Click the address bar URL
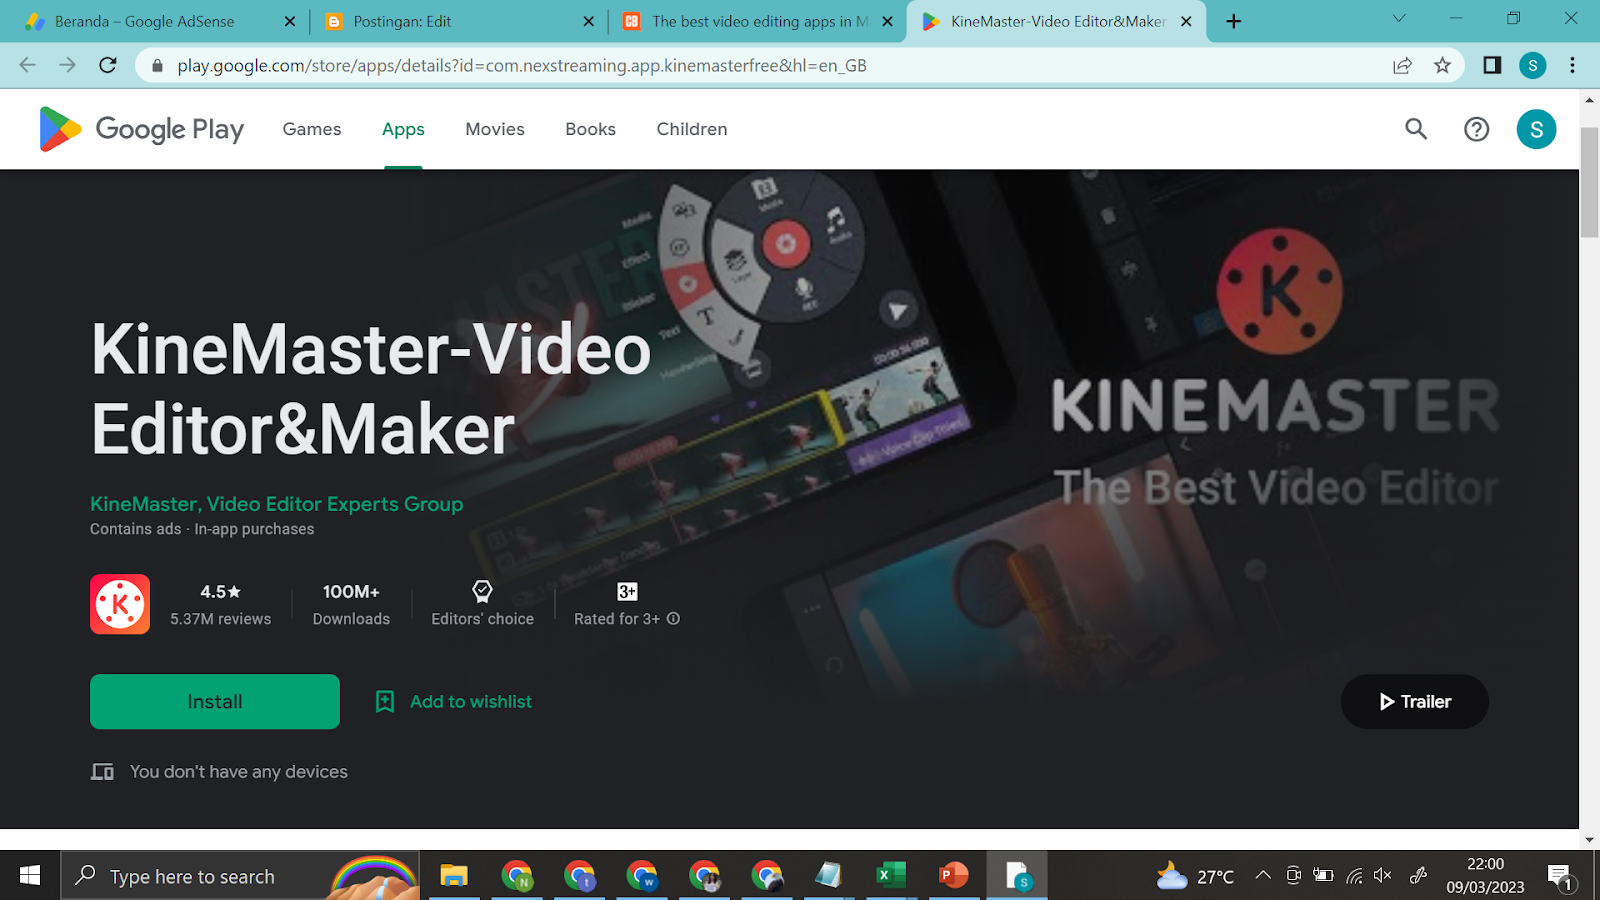 522,66
